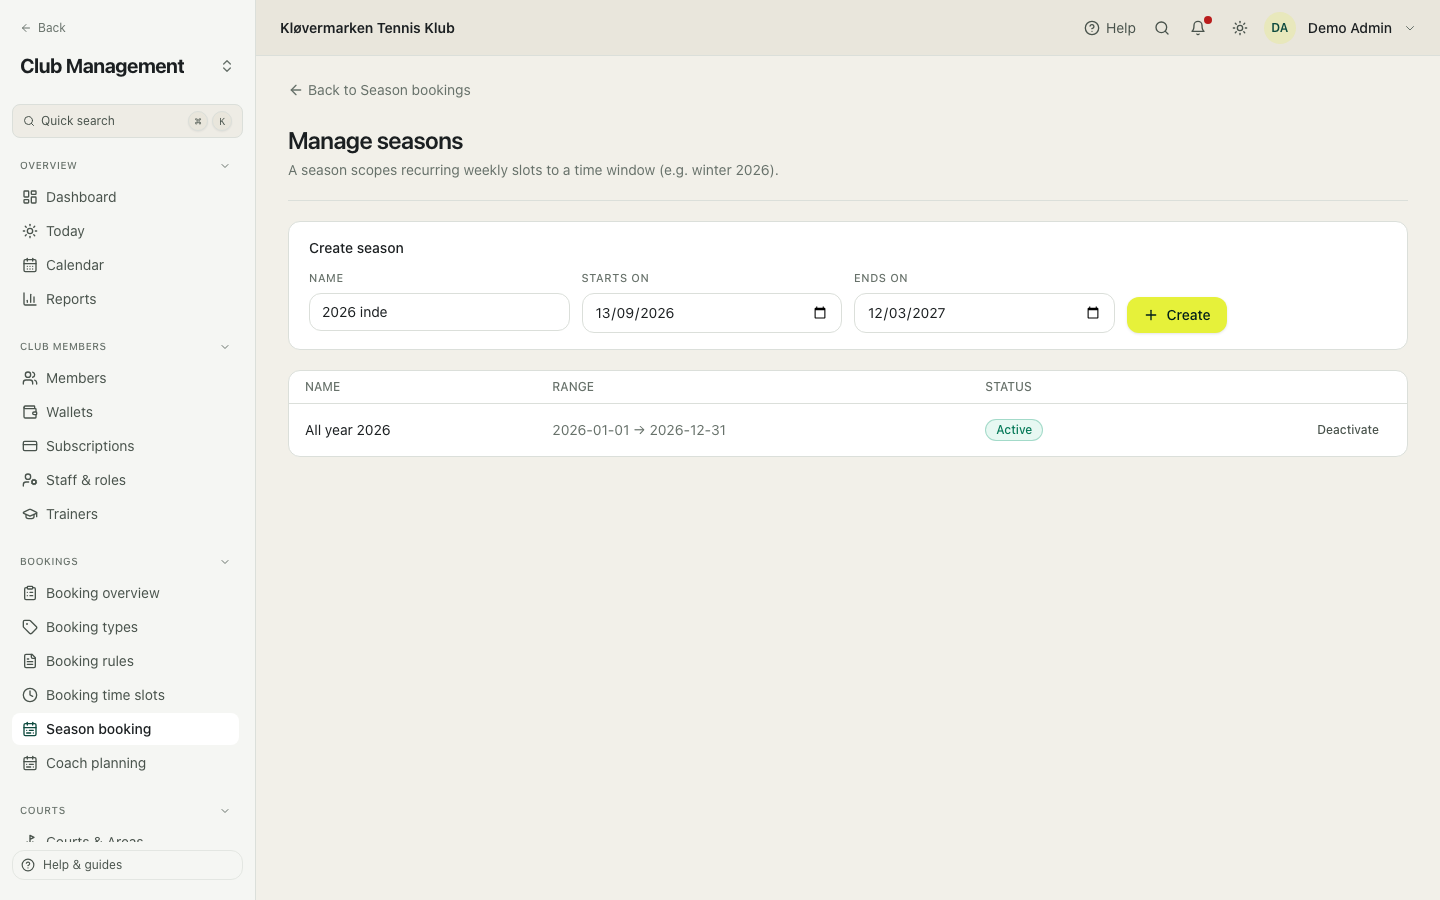Select Season booking in sidebar
The height and width of the screenshot is (900, 1440).
pyautogui.click(x=126, y=729)
